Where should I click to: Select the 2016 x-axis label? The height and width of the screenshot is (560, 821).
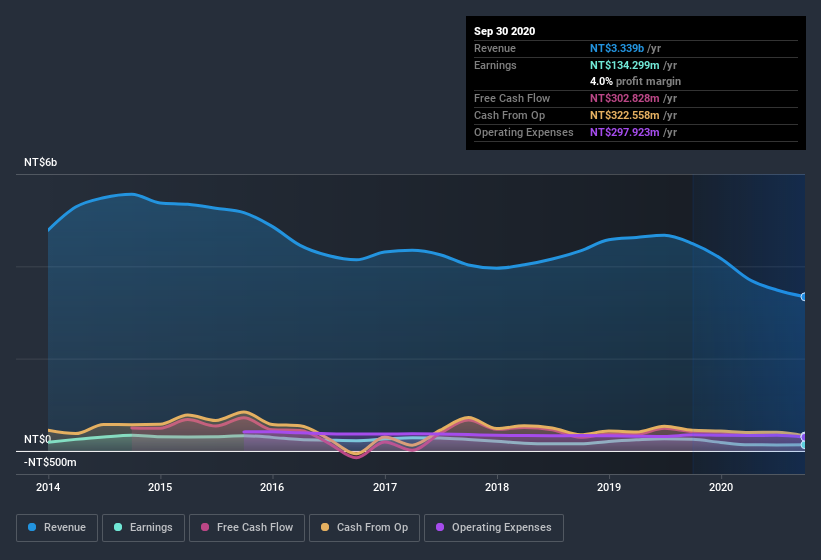click(x=272, y=487)
